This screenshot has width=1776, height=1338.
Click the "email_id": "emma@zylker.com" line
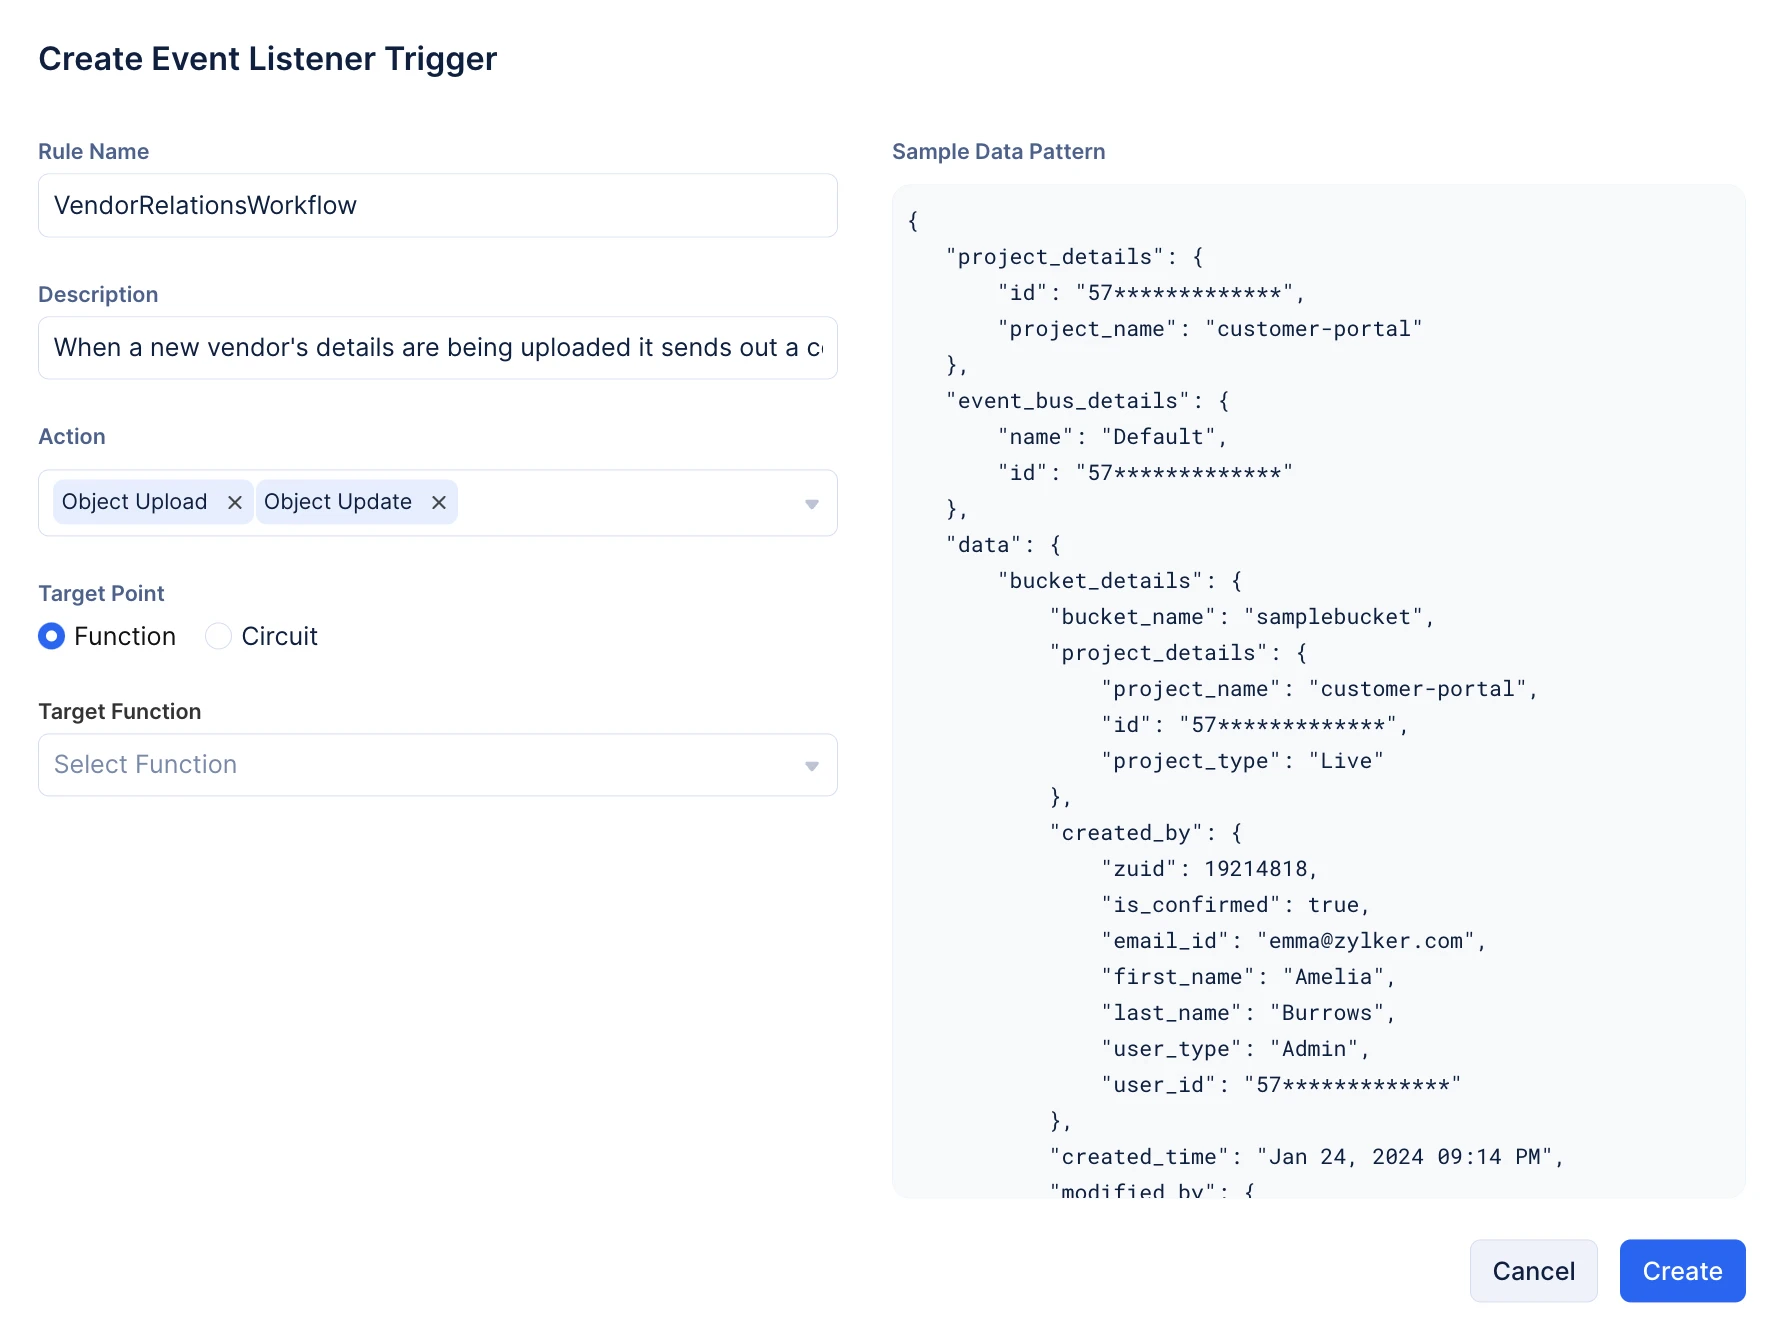pyautogui.click(x=1294, y=941)
